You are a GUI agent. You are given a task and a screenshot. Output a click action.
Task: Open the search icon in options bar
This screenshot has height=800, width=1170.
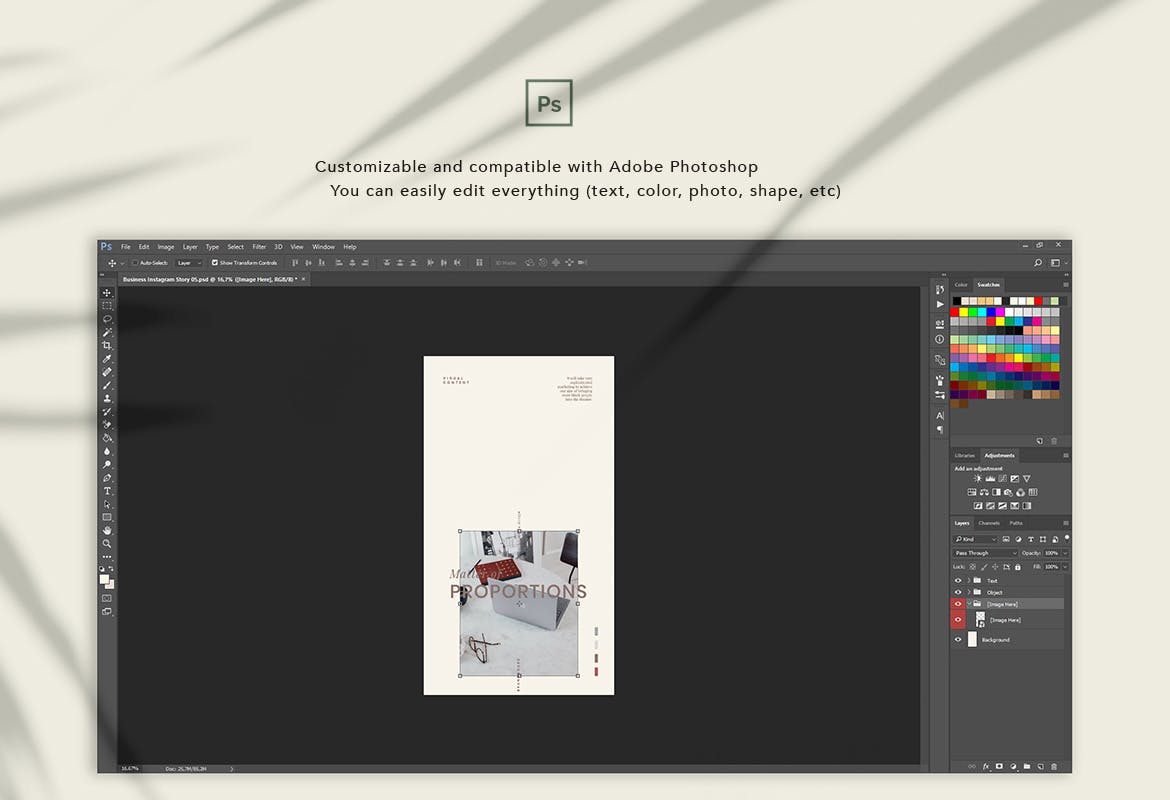click(x=1037, y=263)
